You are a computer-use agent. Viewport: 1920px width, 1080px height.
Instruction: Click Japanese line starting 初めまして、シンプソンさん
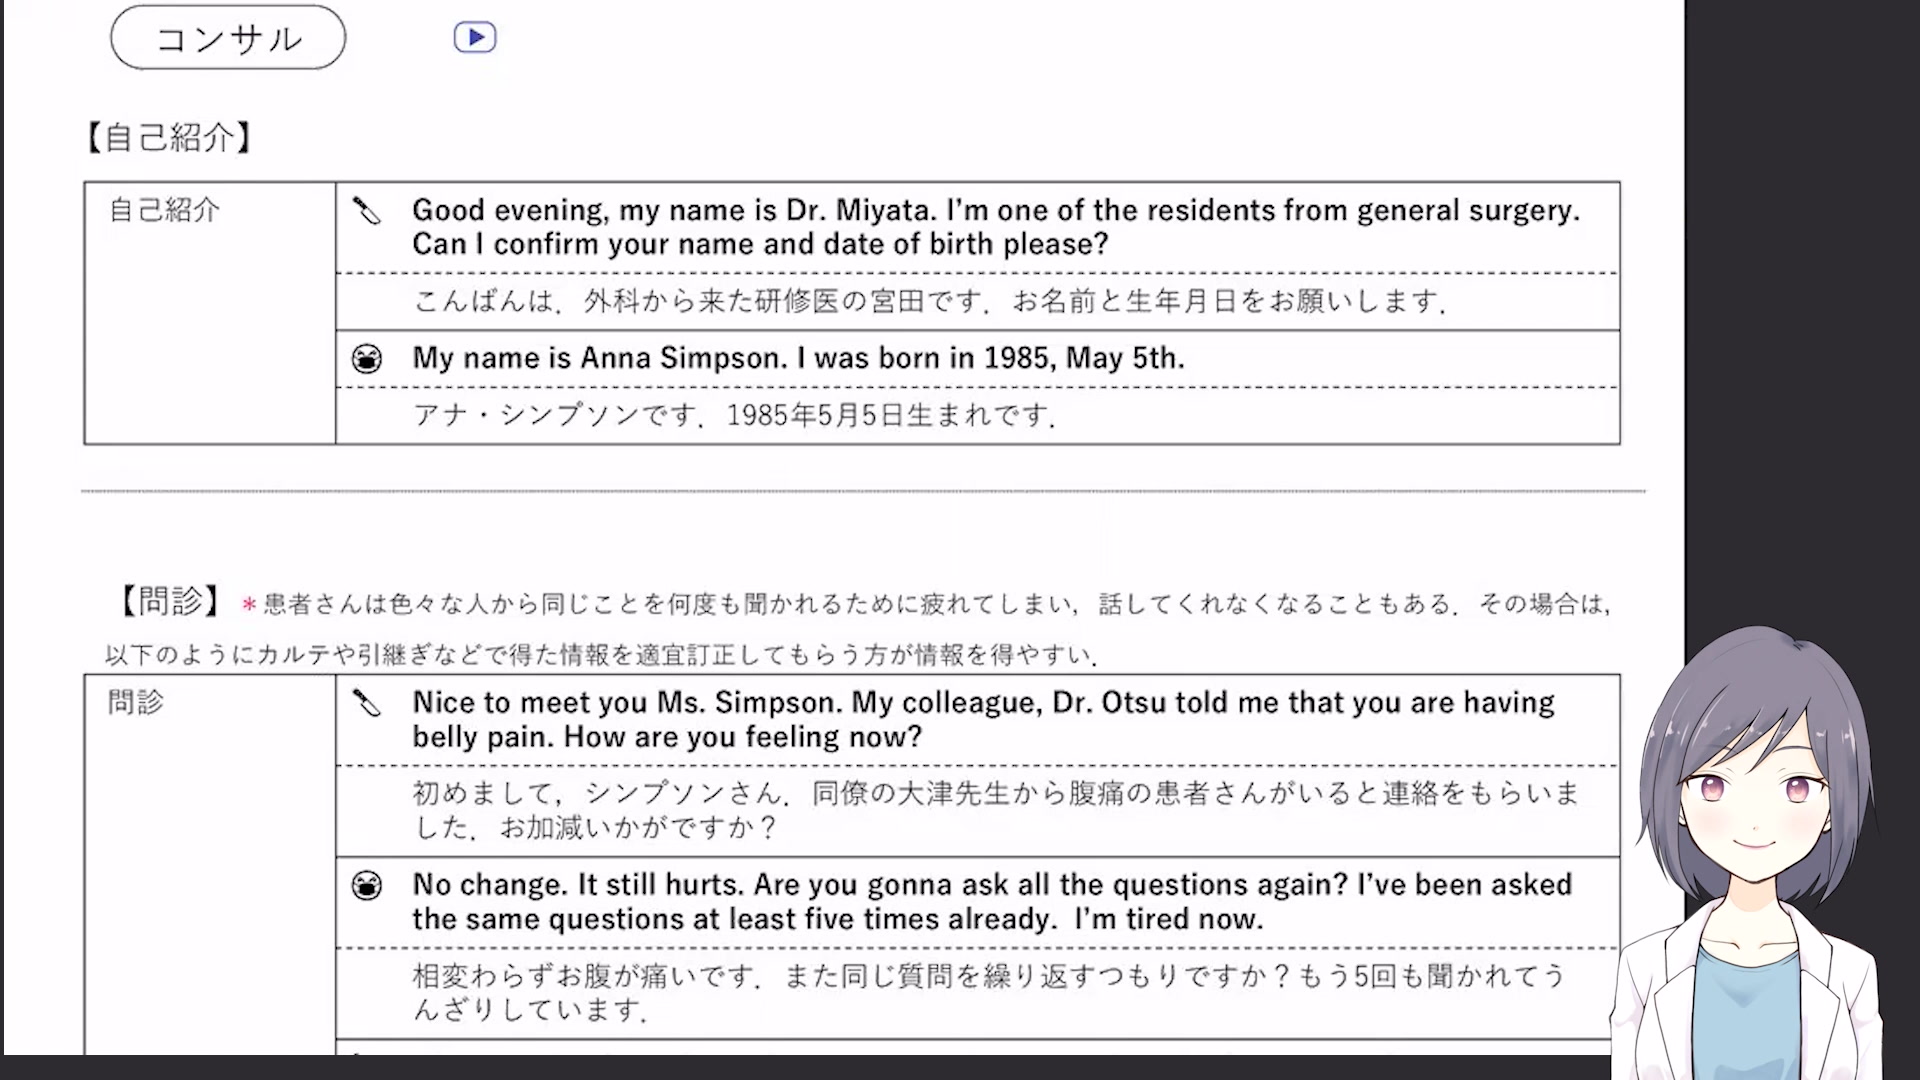pyautogui.click(x=995, y=794)
